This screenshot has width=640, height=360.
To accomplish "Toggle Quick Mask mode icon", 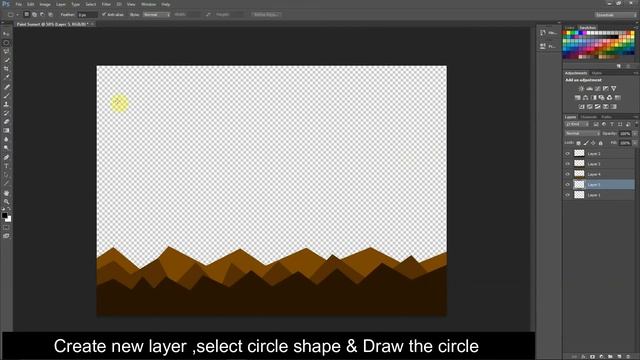I will [6, 228].
